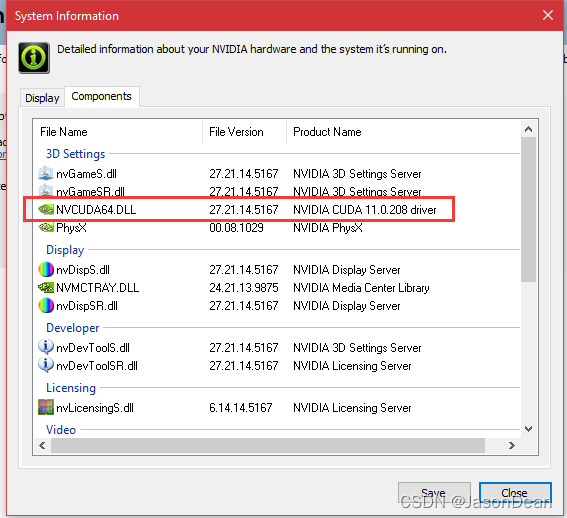This screenshot has height=518, width=567.
Task: Click the nvDispSR.dll rainbow icon
Action: pyautogui.click(x=46, y=306)
